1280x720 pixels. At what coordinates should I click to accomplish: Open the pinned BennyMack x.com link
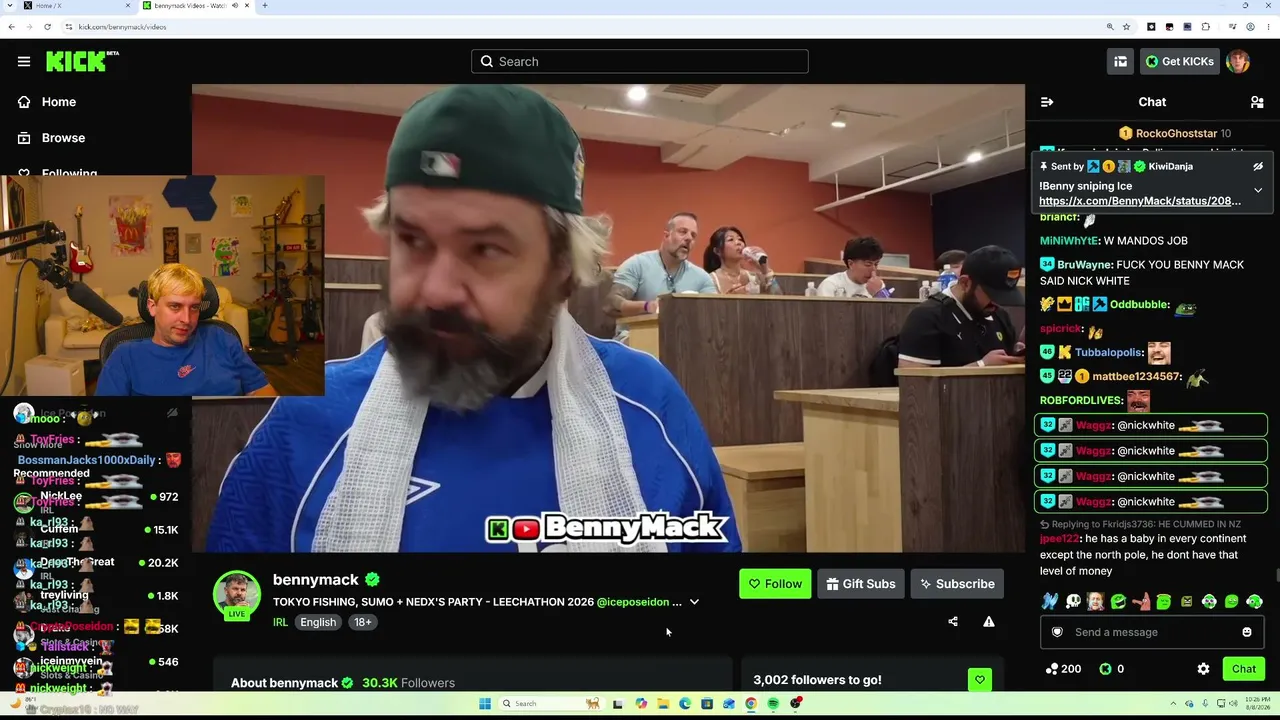(1140, 201)
